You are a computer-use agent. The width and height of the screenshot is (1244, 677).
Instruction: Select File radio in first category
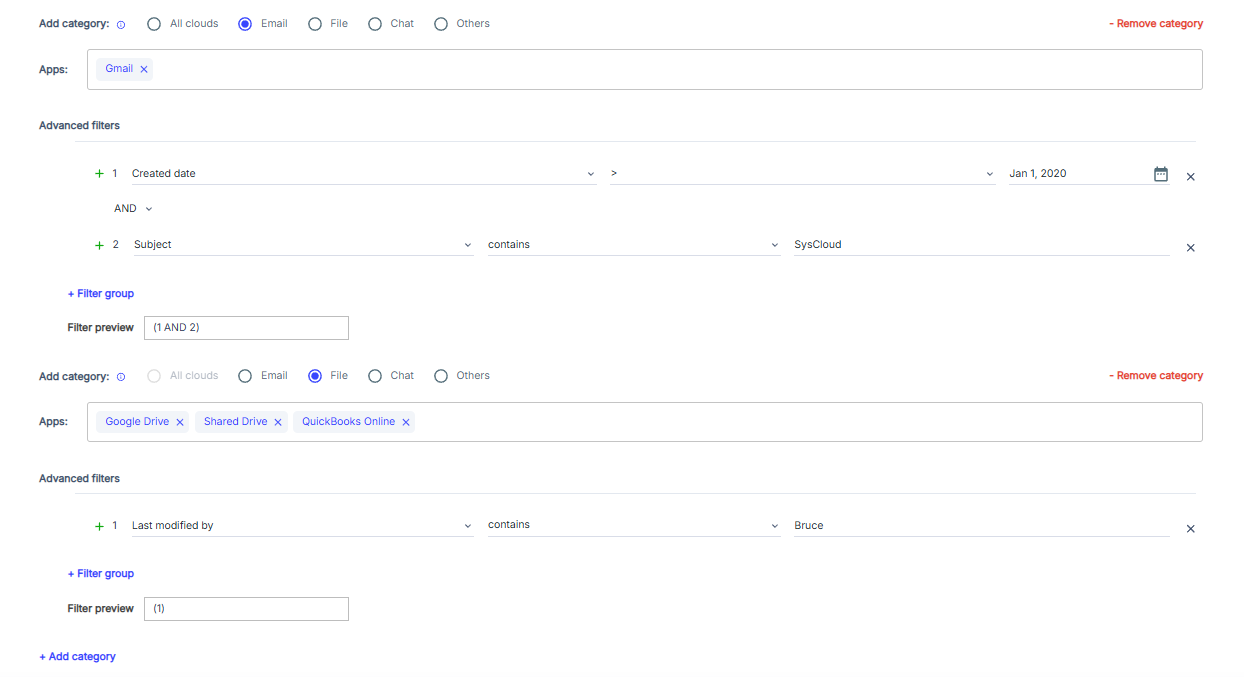[315, 24]
